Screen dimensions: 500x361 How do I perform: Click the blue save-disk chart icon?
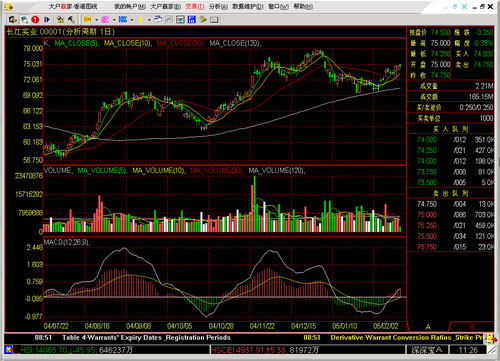coord(192,20)
